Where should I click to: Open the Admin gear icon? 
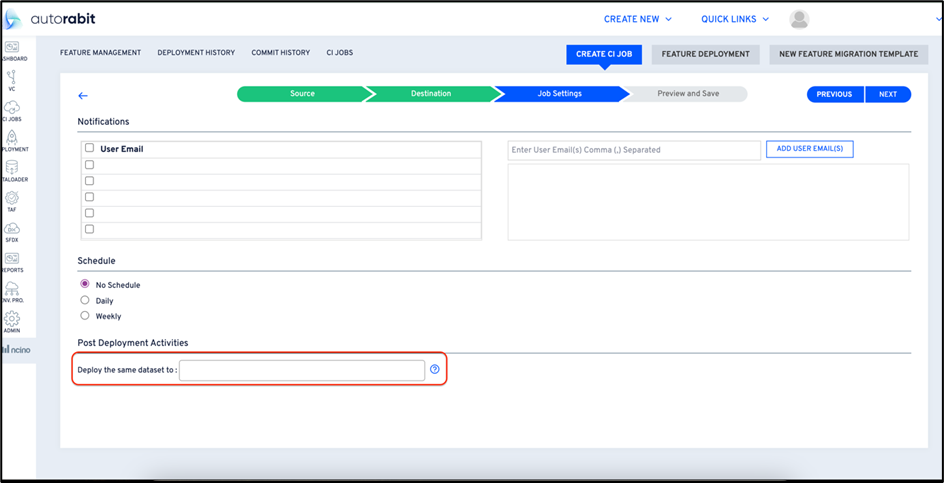(11, 319)
